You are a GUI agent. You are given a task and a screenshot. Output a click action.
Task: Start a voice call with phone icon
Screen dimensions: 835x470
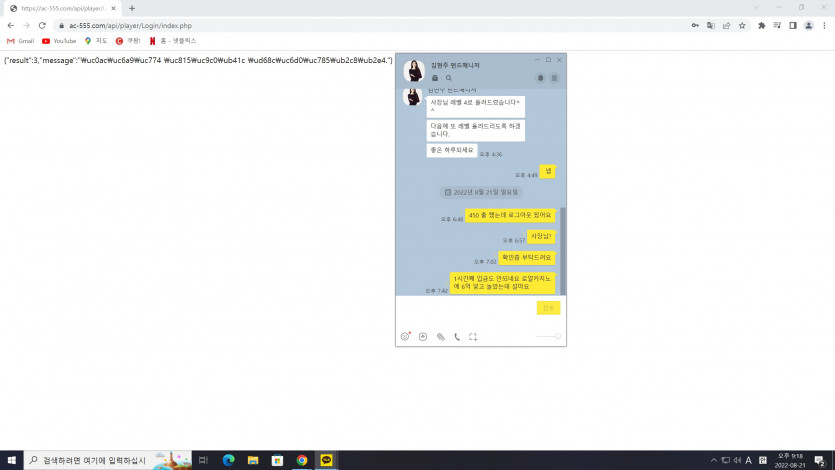(x=457, y=336)
